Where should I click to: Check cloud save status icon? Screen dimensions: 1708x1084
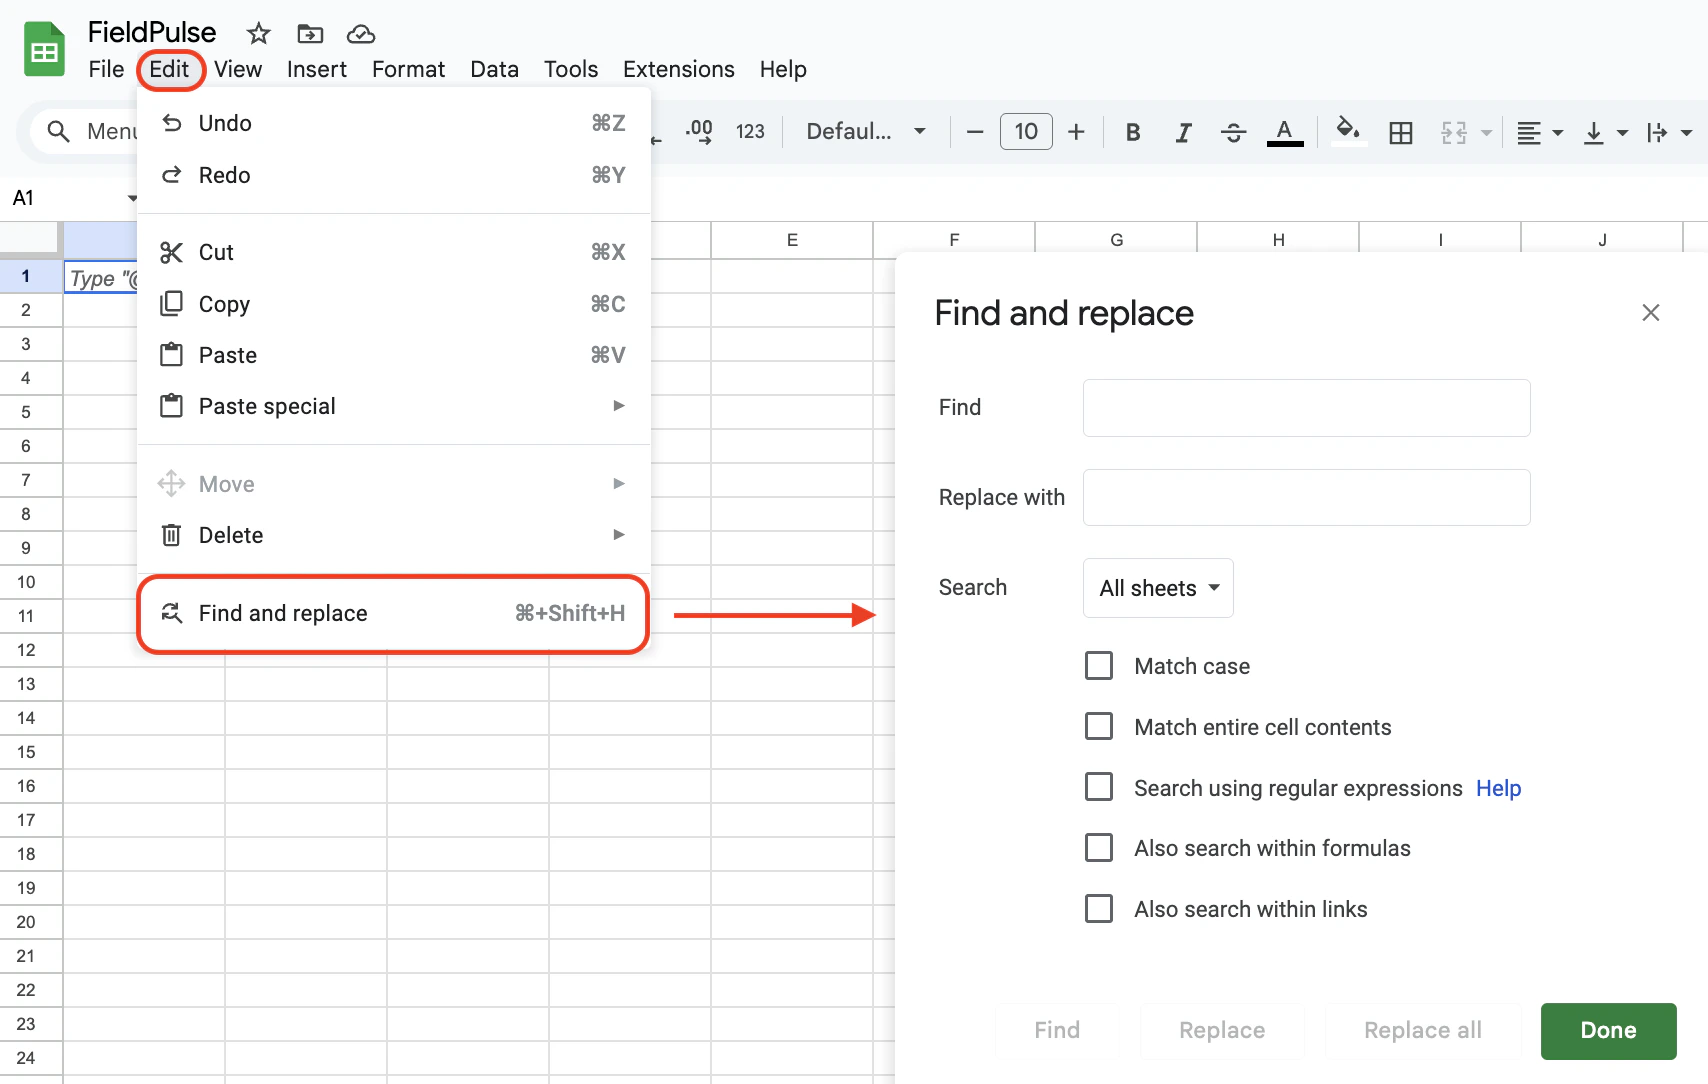pyautogui.click(x=361, y=34)
